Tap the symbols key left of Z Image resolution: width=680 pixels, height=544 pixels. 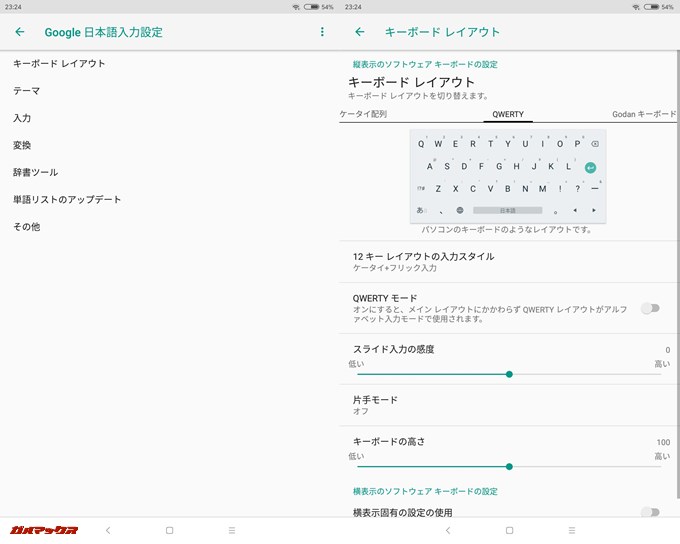pyautogui.click(x=421, y=189)
